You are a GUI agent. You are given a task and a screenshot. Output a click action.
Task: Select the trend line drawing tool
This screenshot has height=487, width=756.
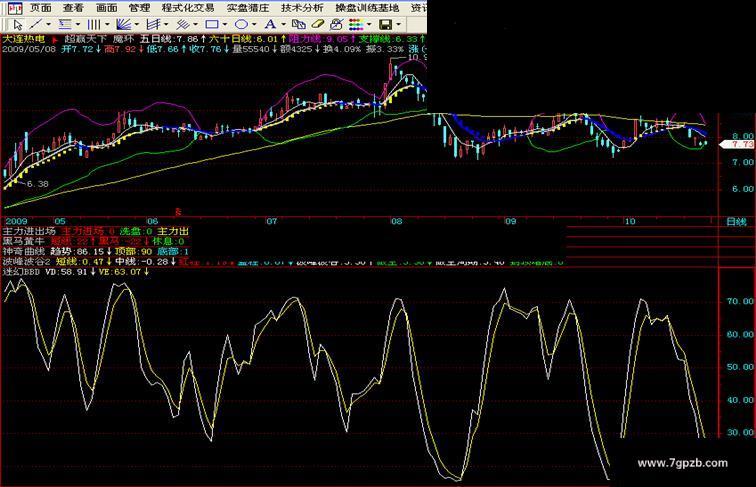[36, 24]
